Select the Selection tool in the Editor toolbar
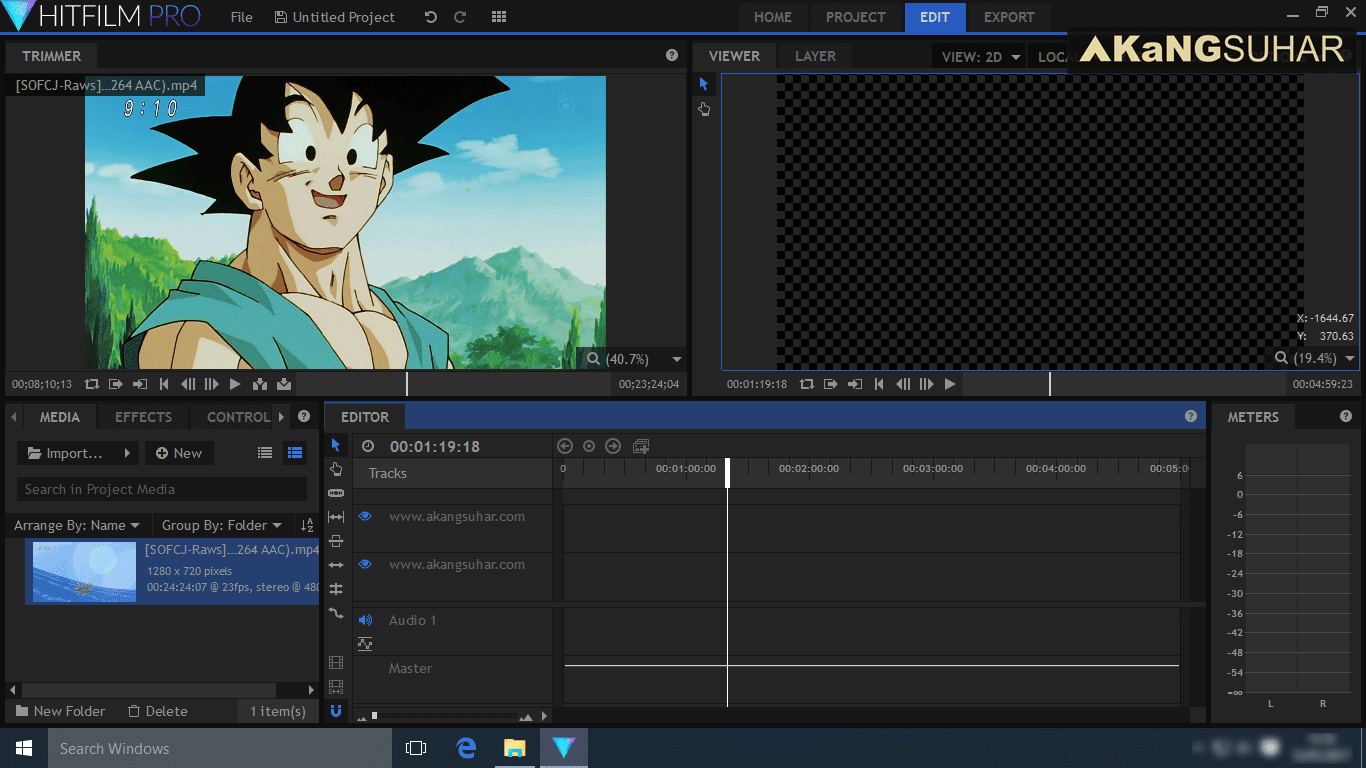Viewport: 1366px width, 768px height. tap(336, 445)
